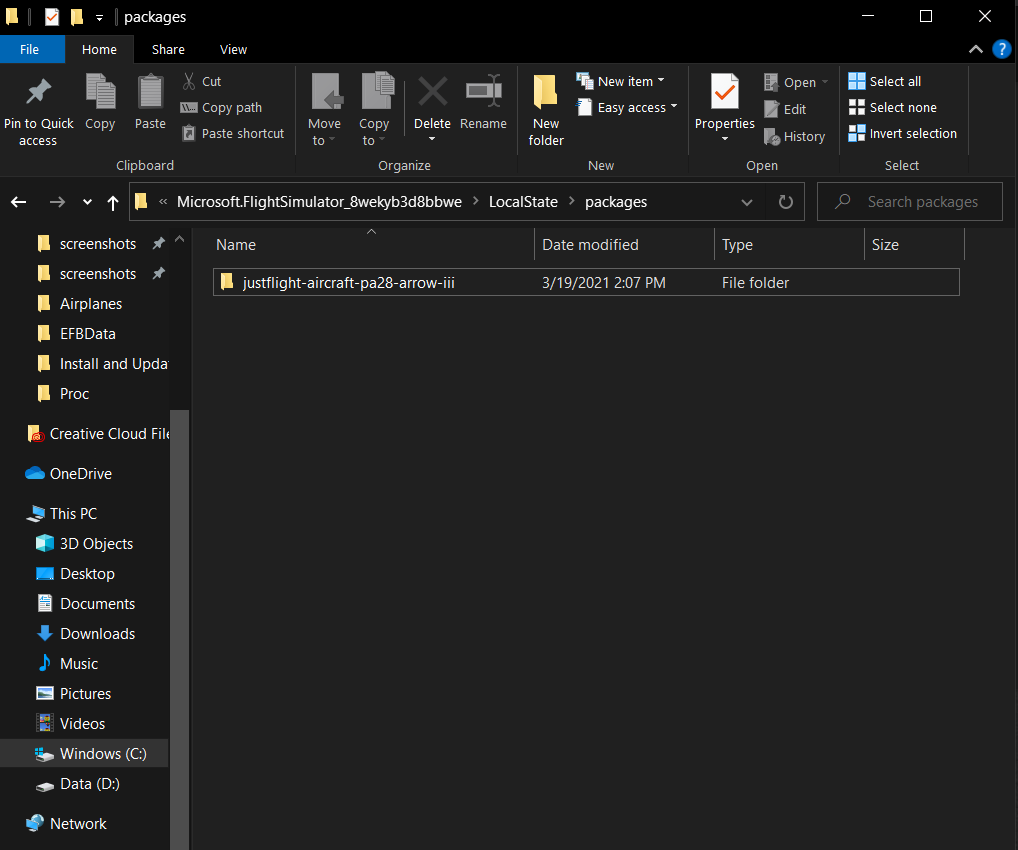The height and width of the screenshot is (850, 1018).
Task: Click the Paste ribbon icon
Action: click(x=150, y=92)
